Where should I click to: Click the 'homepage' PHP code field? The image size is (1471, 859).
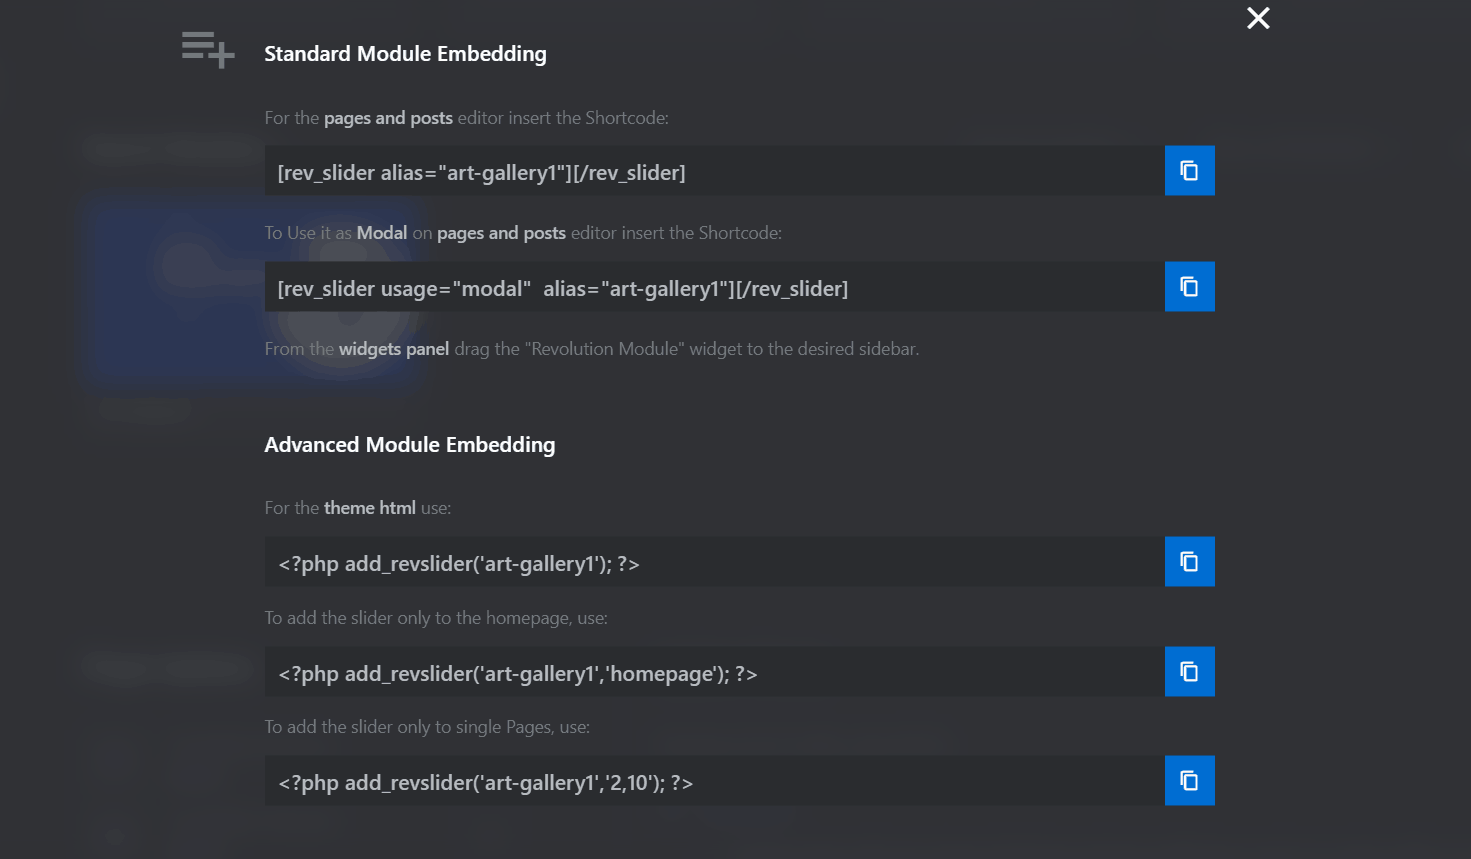point(714,672)
